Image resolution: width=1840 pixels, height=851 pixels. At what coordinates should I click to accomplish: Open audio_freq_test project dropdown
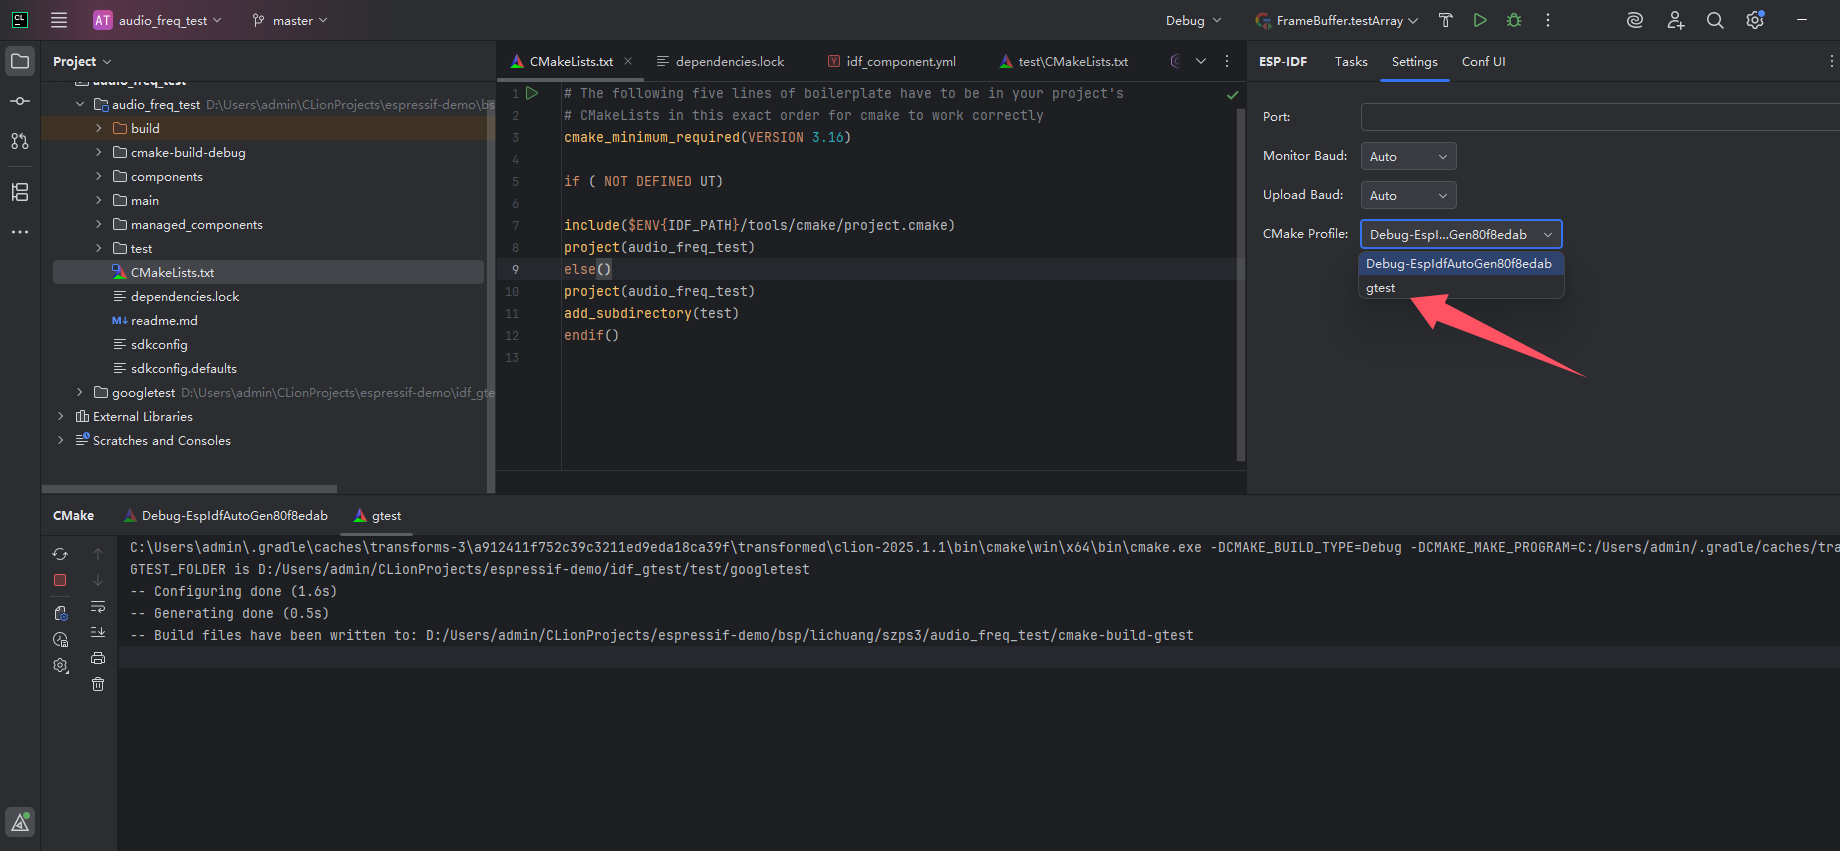(x=158, y=20)
